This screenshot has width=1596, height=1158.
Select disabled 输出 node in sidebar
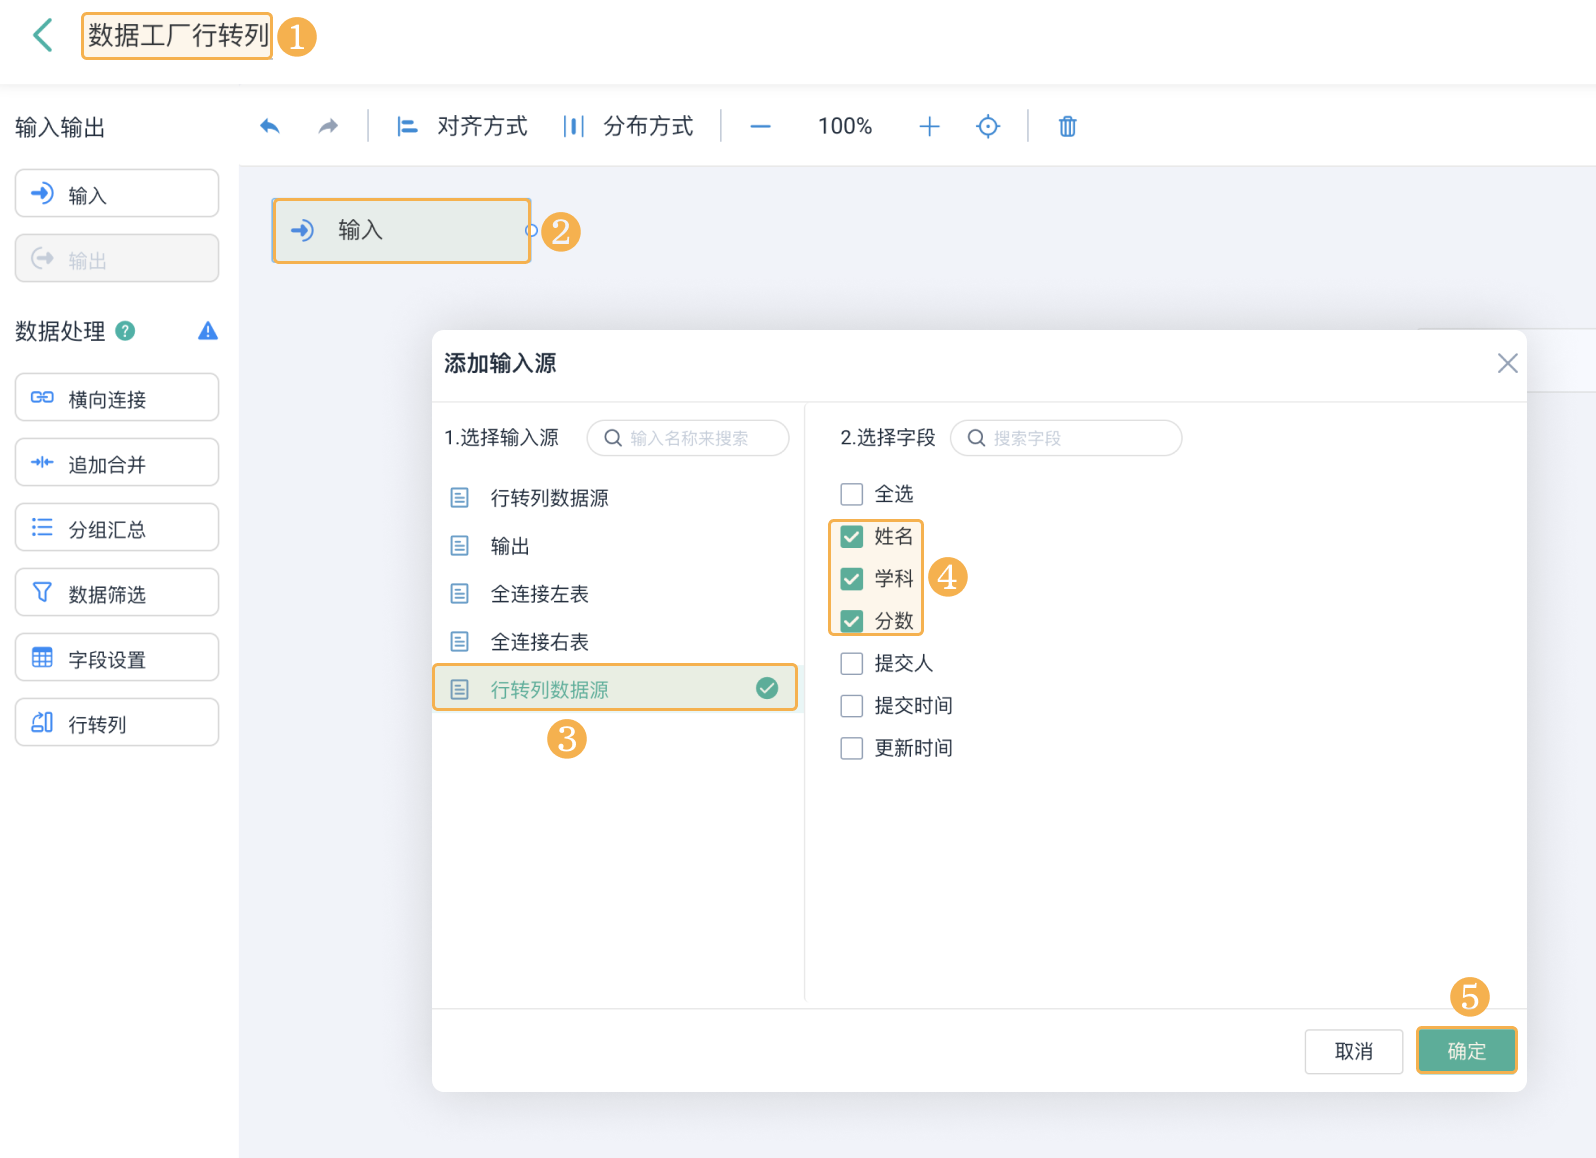click(x=117, y=259)
